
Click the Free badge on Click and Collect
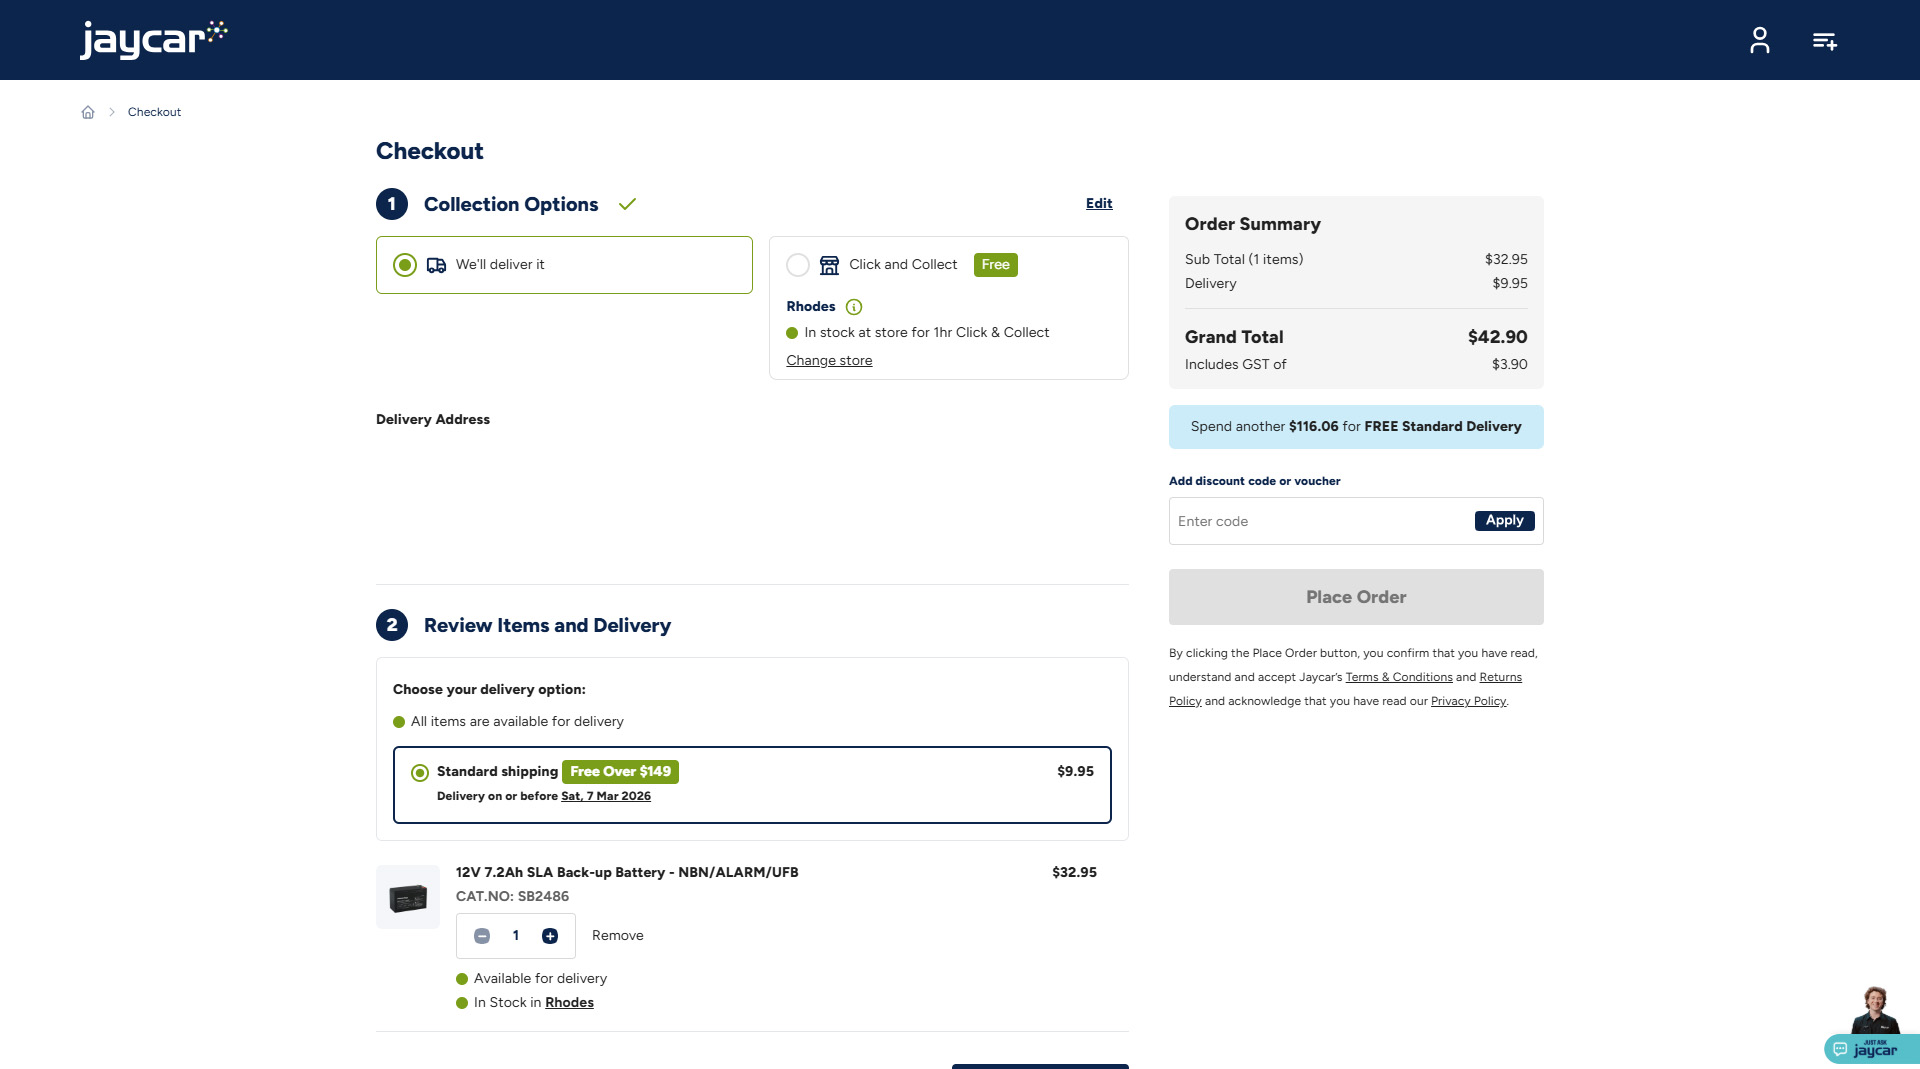[x=995, y=265]
